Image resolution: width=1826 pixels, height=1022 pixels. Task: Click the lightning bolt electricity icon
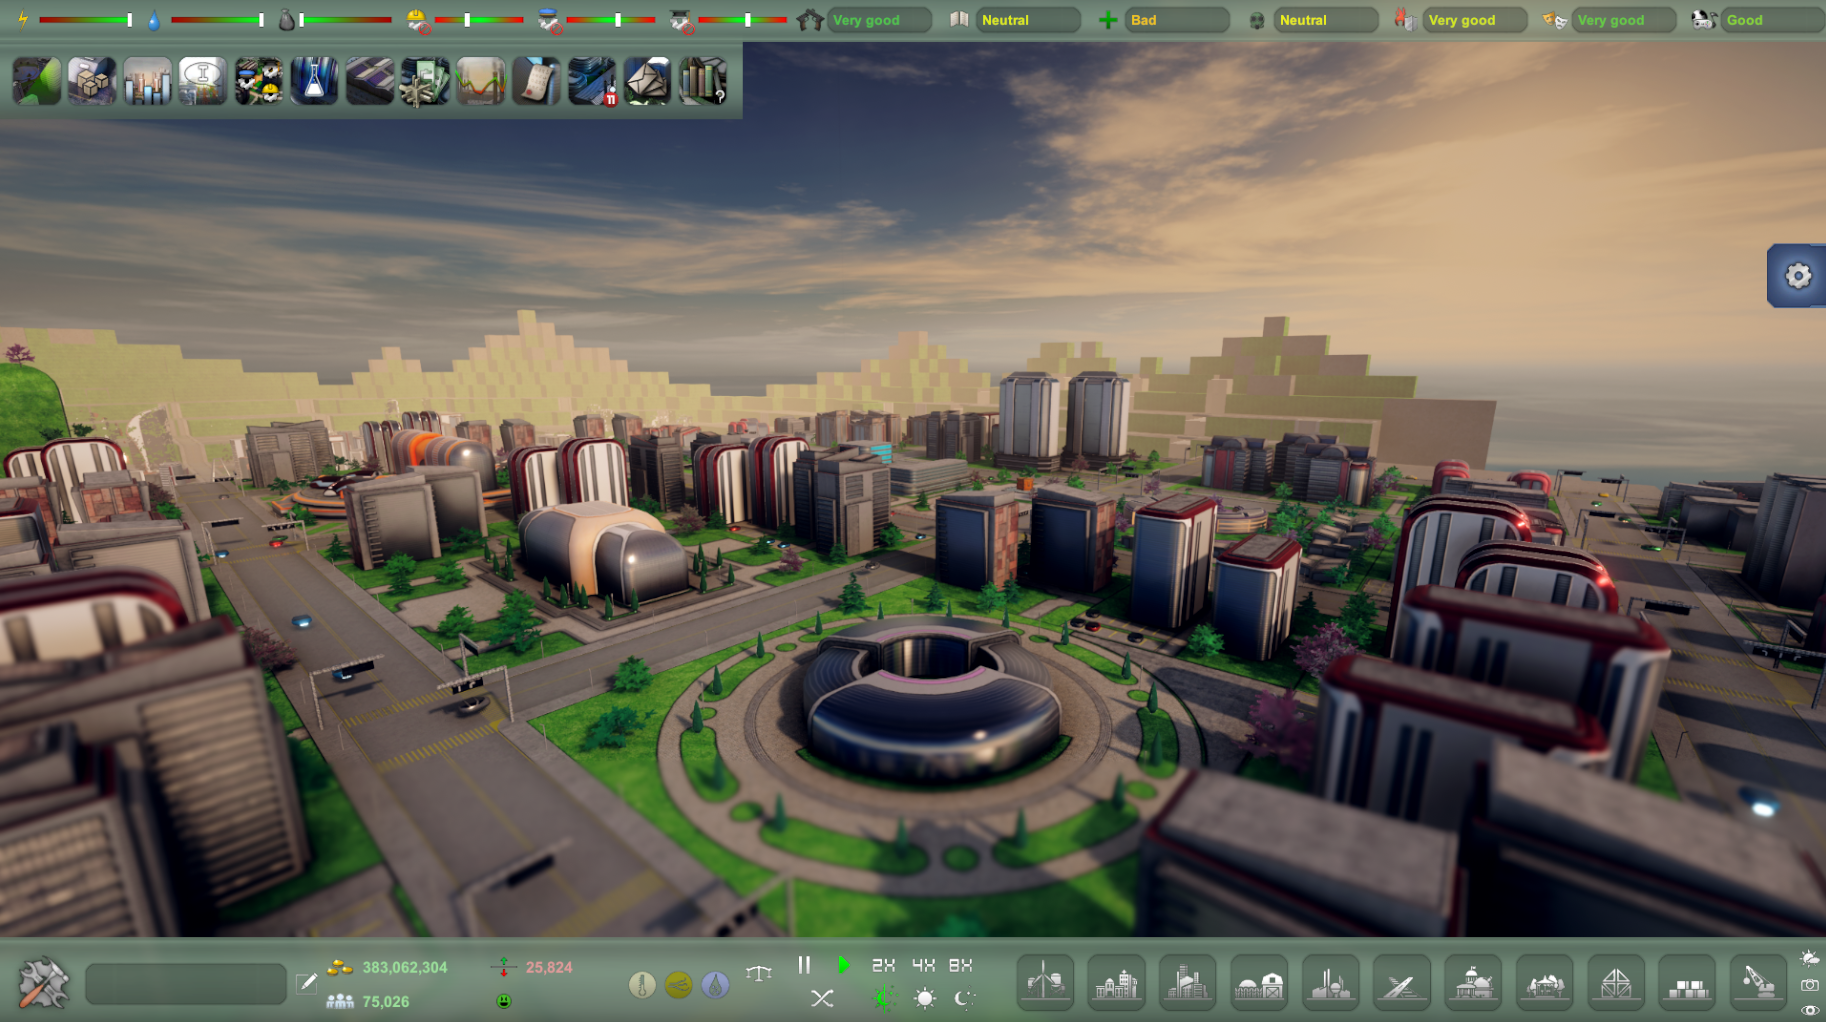(x=23, y=20)
